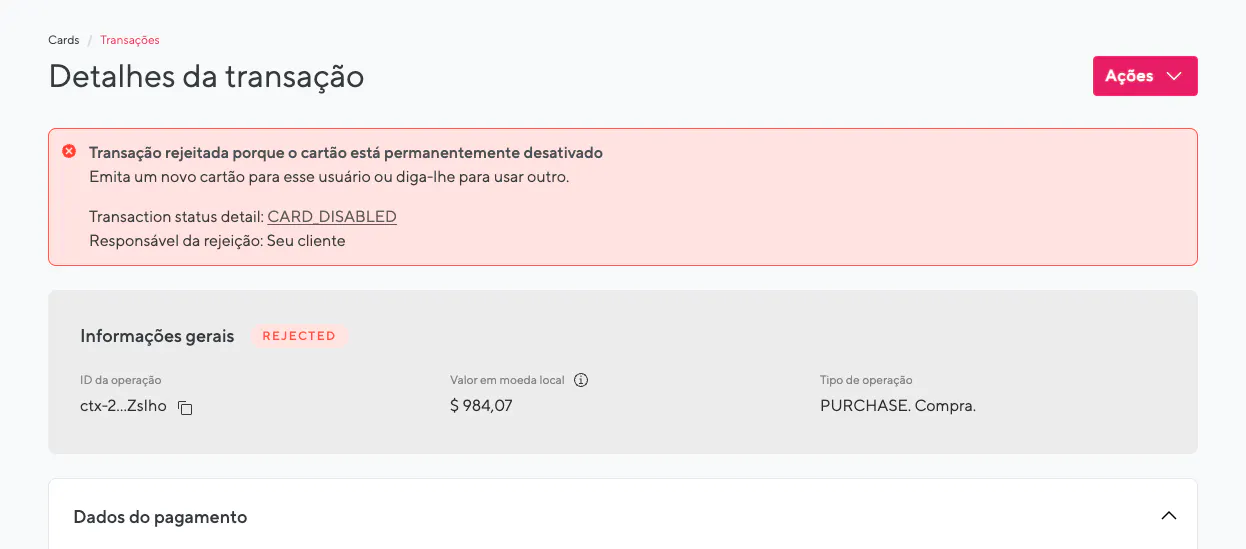
Task: Select the ctx-2...Zslho operation ID text
Action: point(123,406)
